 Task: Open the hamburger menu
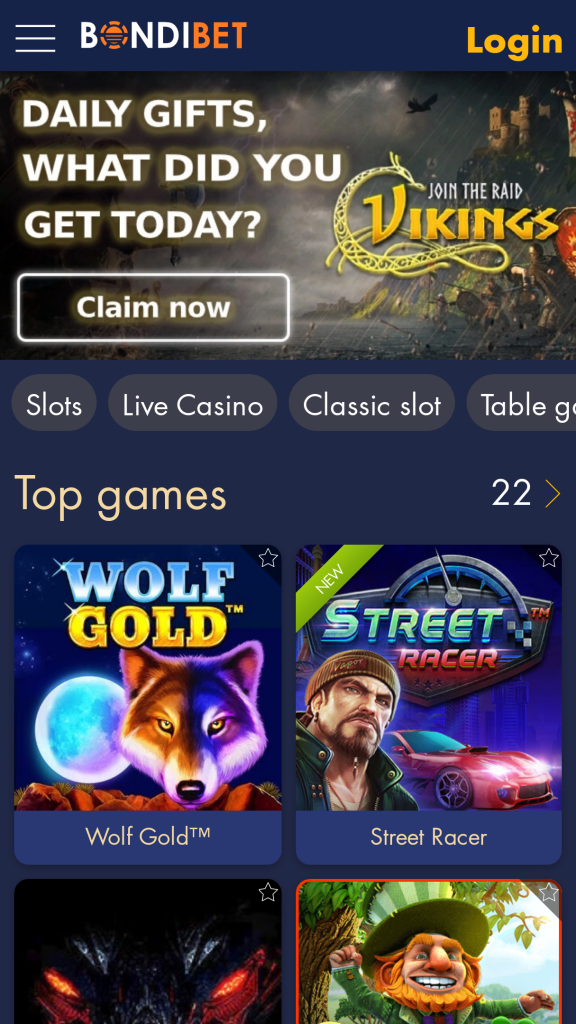pyautogui.click(x=35, y=38)
